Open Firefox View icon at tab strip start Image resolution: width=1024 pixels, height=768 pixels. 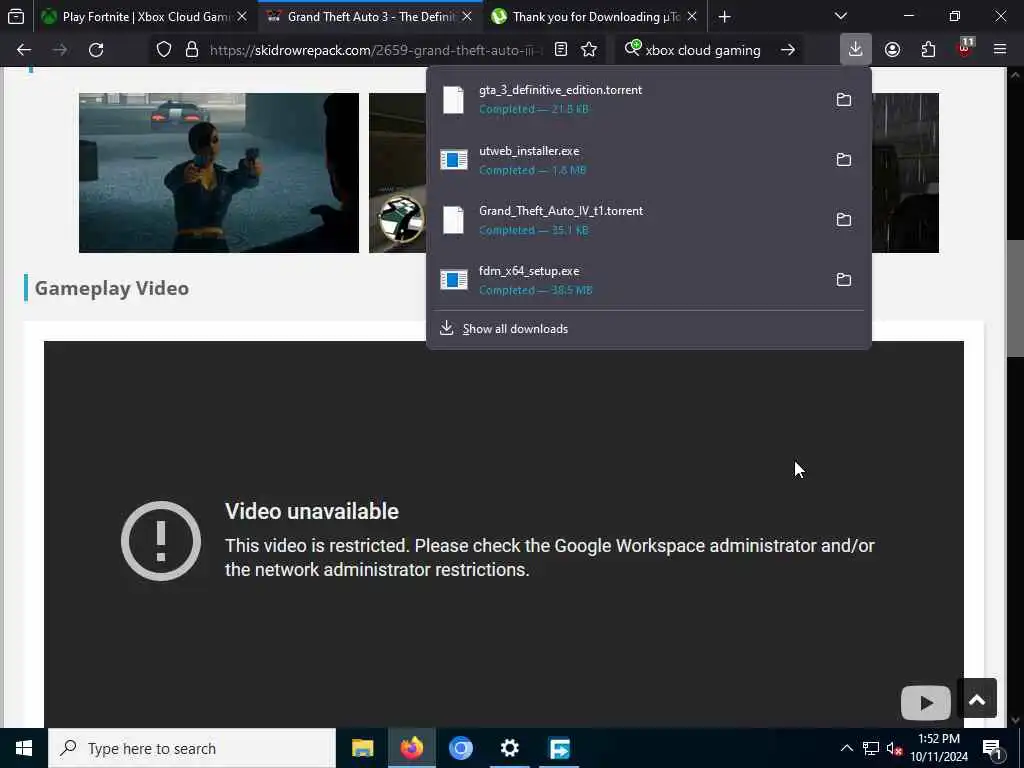click(16, 17)
